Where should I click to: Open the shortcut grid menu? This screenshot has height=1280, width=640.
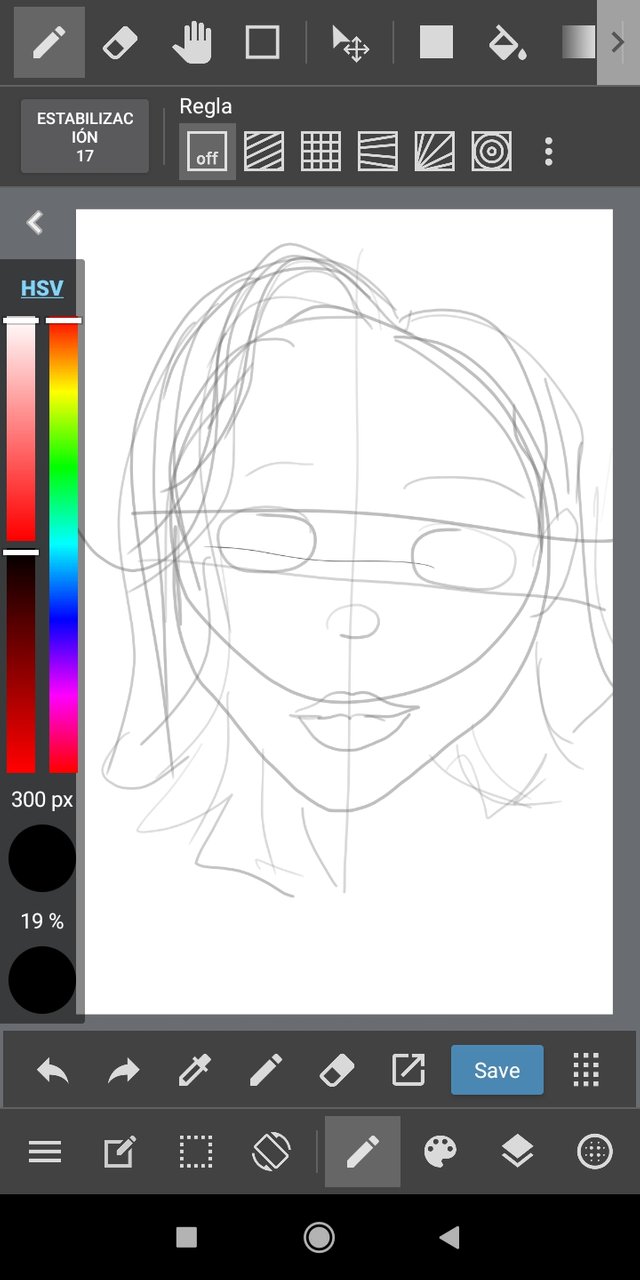(586, 1070)
